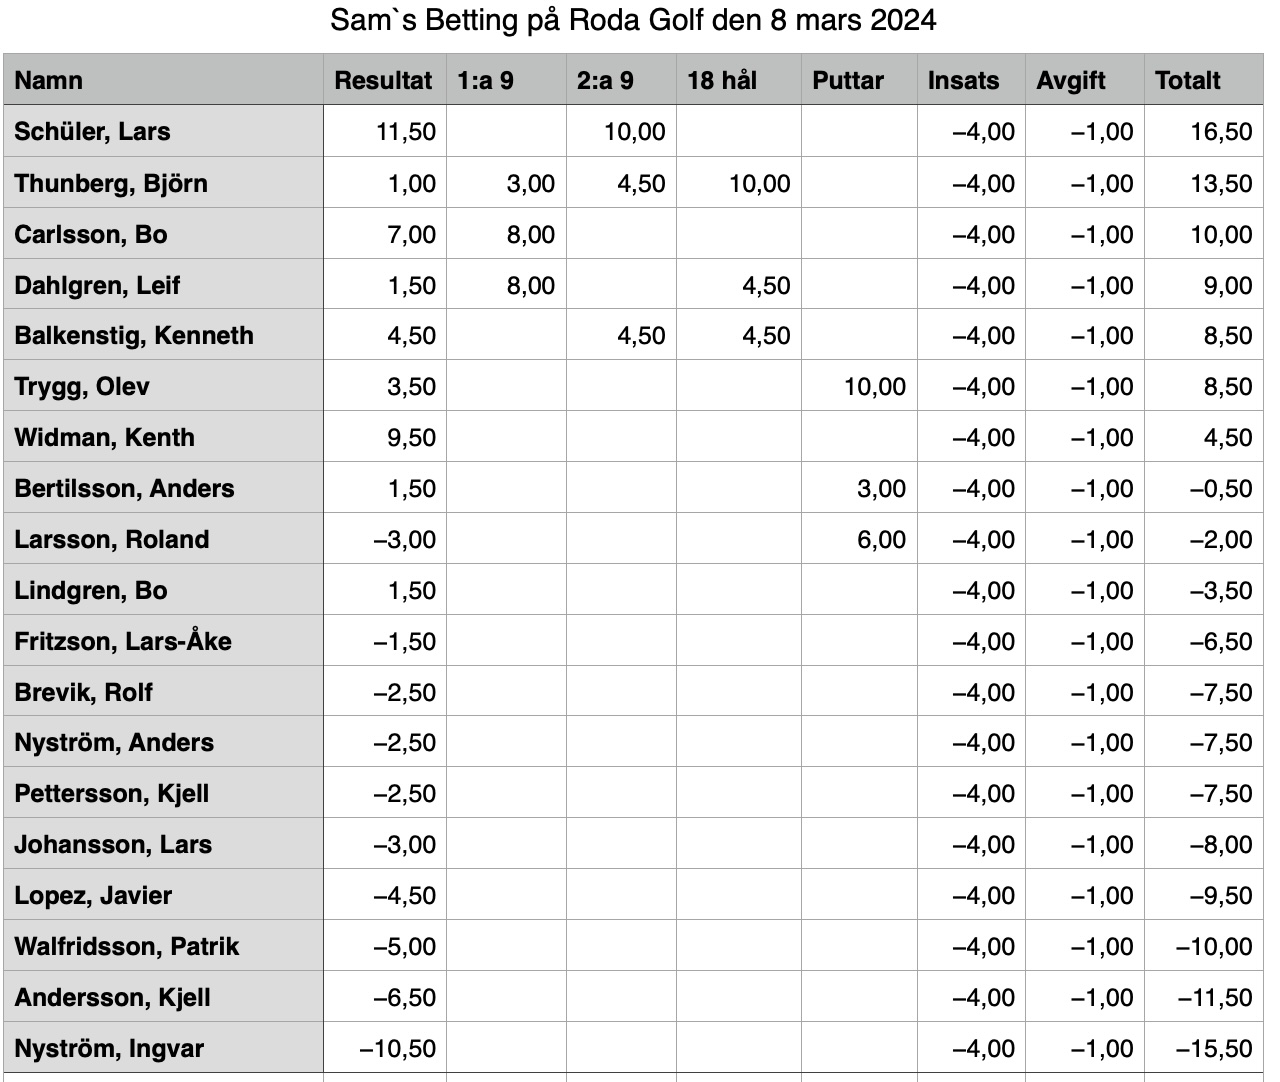1280x1082 pixels.
Task: Click the Totalt column header
Action: (1204, 80)
